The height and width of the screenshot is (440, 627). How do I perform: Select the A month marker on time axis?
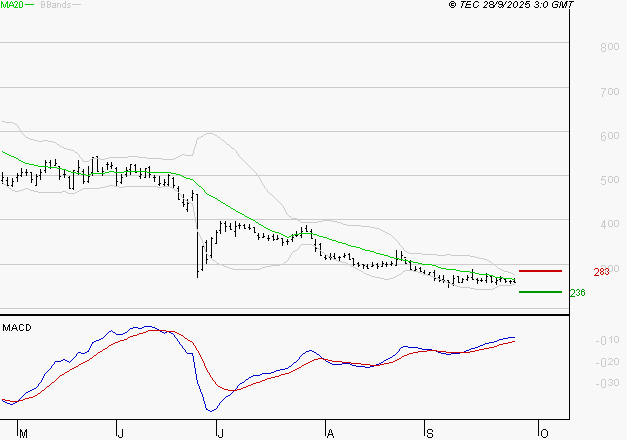click(328, 433)
